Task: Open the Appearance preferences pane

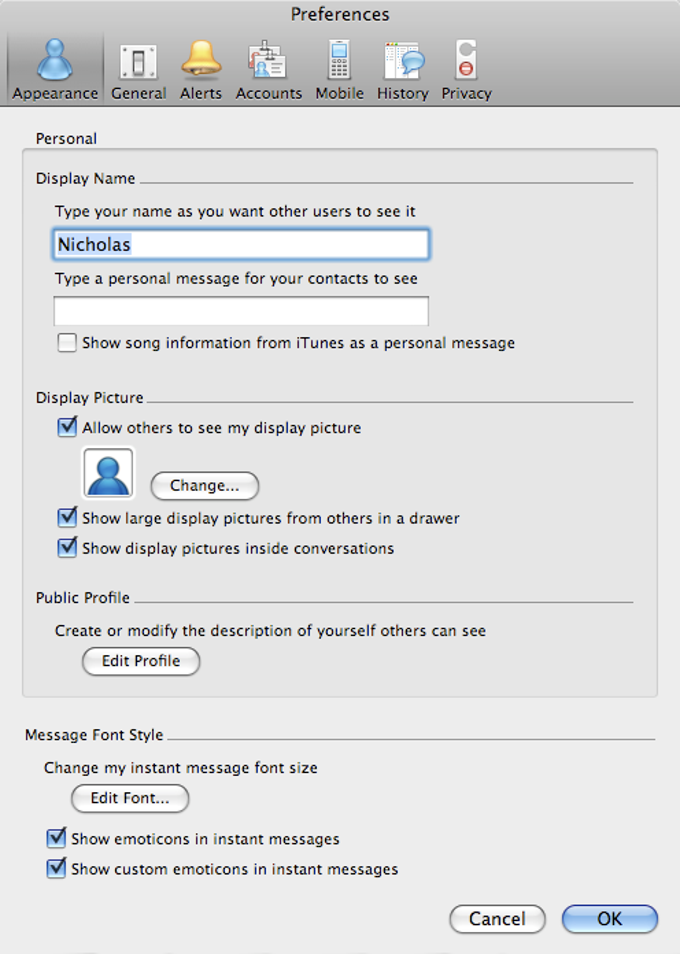Action: point(54,65)
